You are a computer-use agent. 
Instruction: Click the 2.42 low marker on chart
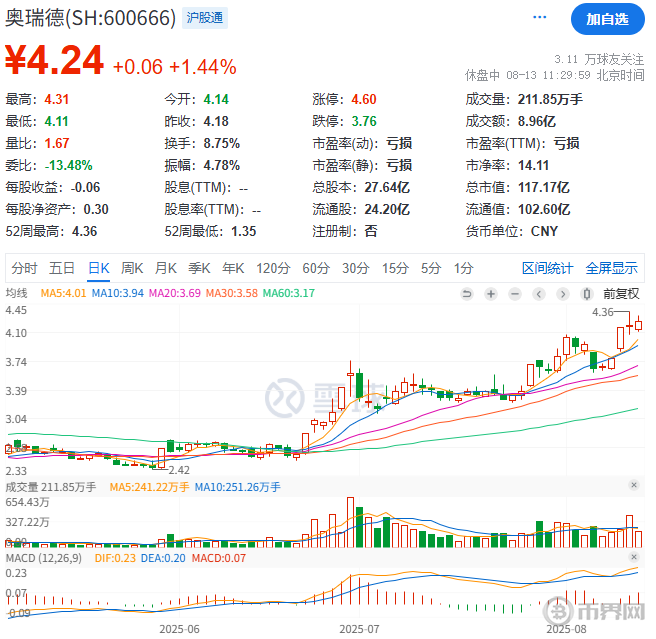click(179, 470)
